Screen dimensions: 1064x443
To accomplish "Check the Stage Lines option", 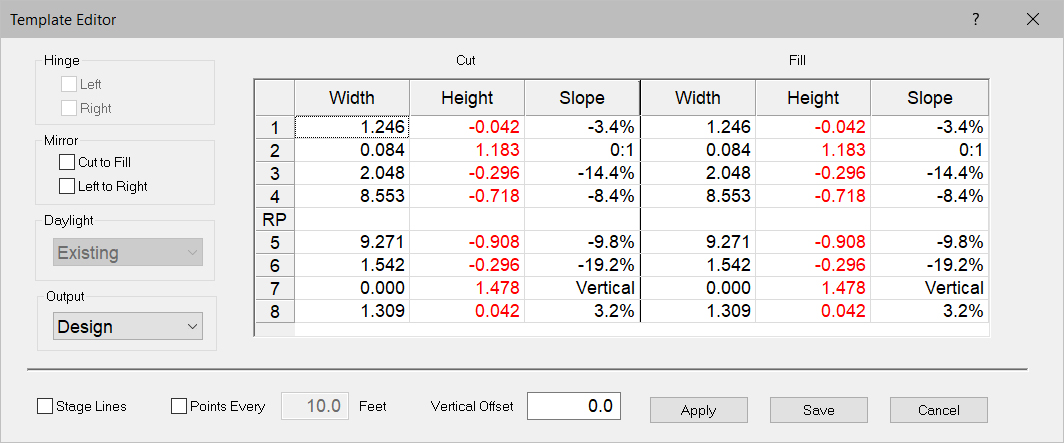I will pyautogui.click(x=45, y=407).
